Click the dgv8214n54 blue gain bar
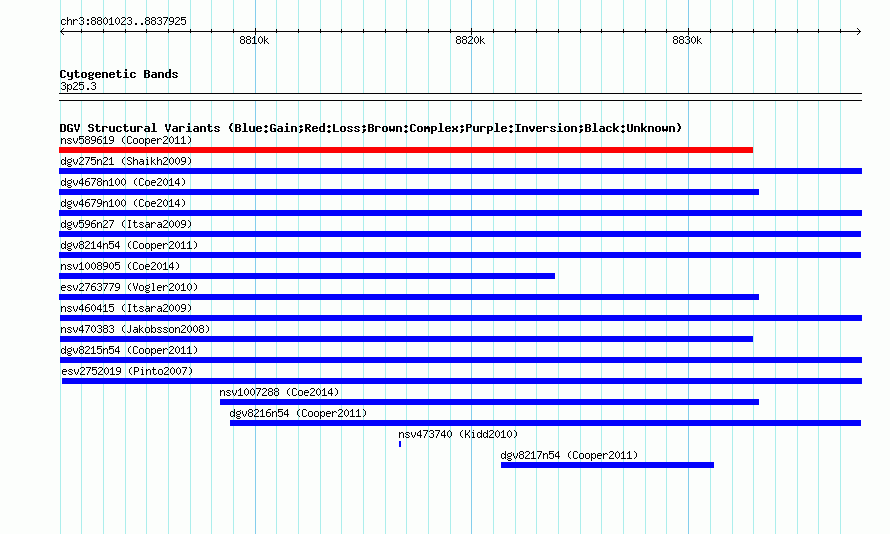The height and width of the screenshot is (534, 890). pos(460,255)
